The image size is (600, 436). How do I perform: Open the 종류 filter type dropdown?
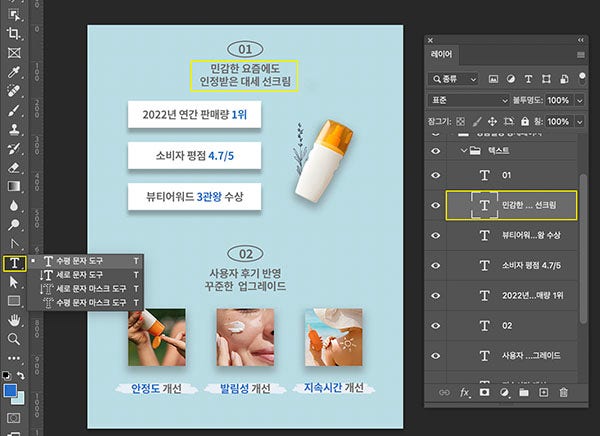[454, 79]
